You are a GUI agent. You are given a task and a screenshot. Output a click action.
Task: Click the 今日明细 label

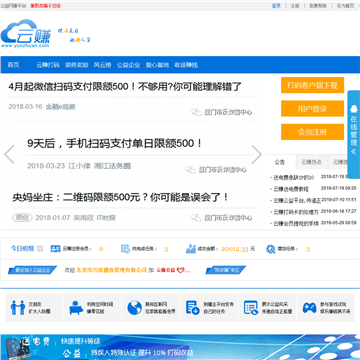(22, 248)
